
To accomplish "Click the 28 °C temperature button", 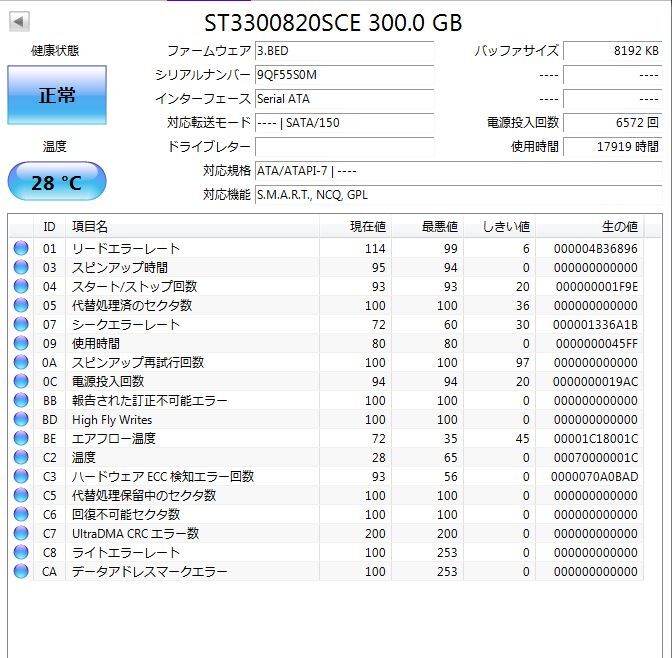I will coord(57,181).
